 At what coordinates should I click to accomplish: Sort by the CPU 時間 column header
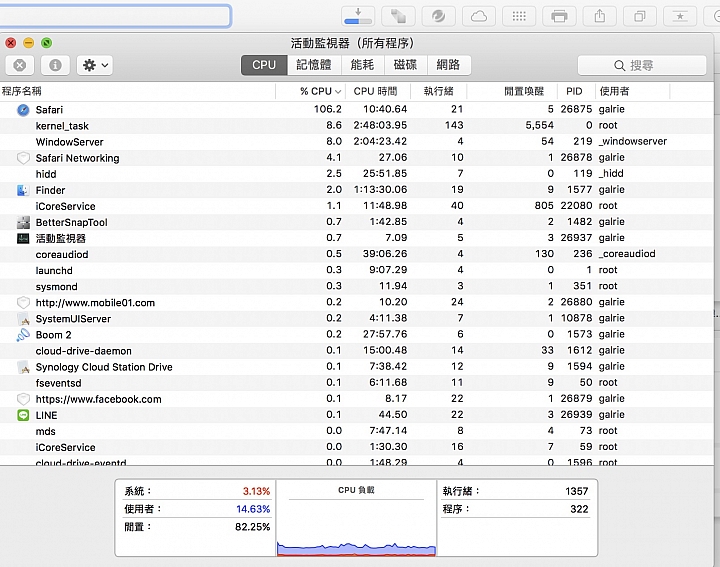point(378,91)
